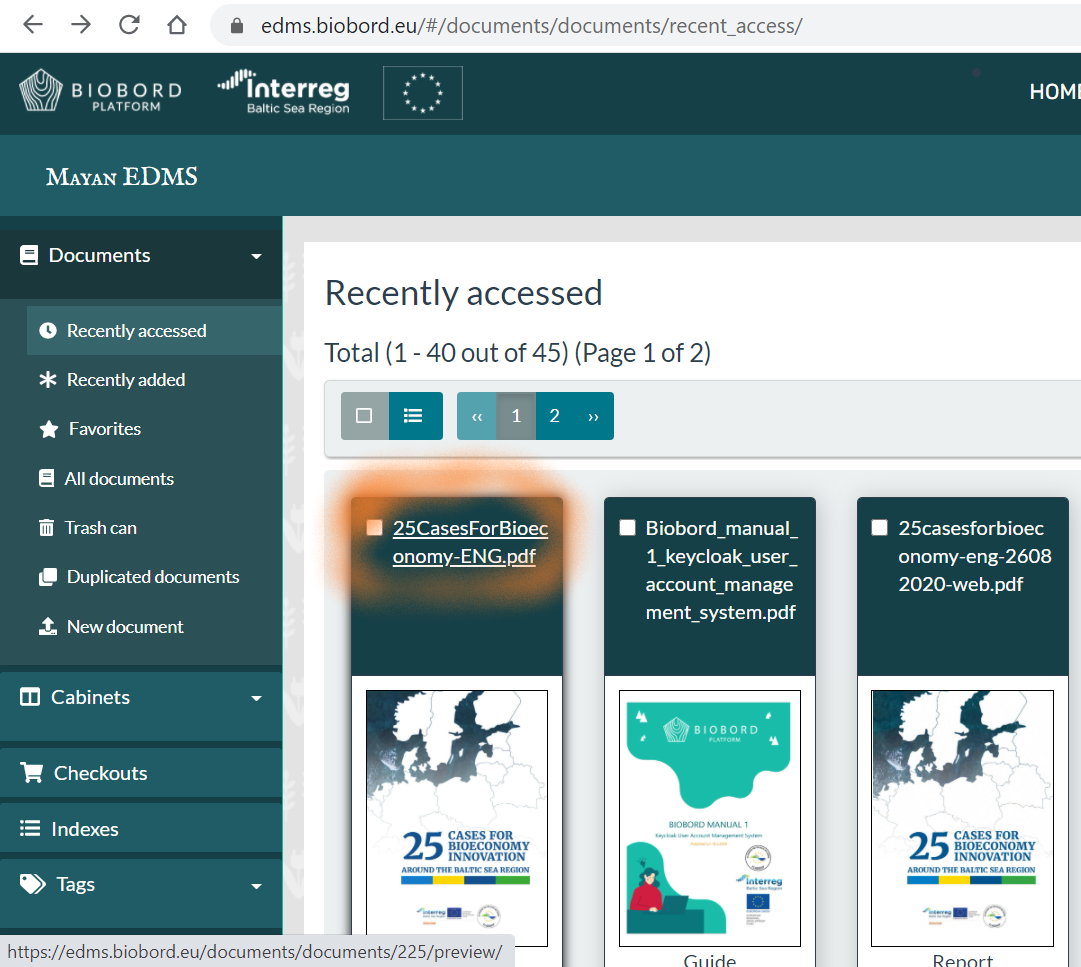Open 25CasesForBioeconomy-ENG.pdf link
The height and width of the screenshot is (967, 1081).
click(470, 542)
